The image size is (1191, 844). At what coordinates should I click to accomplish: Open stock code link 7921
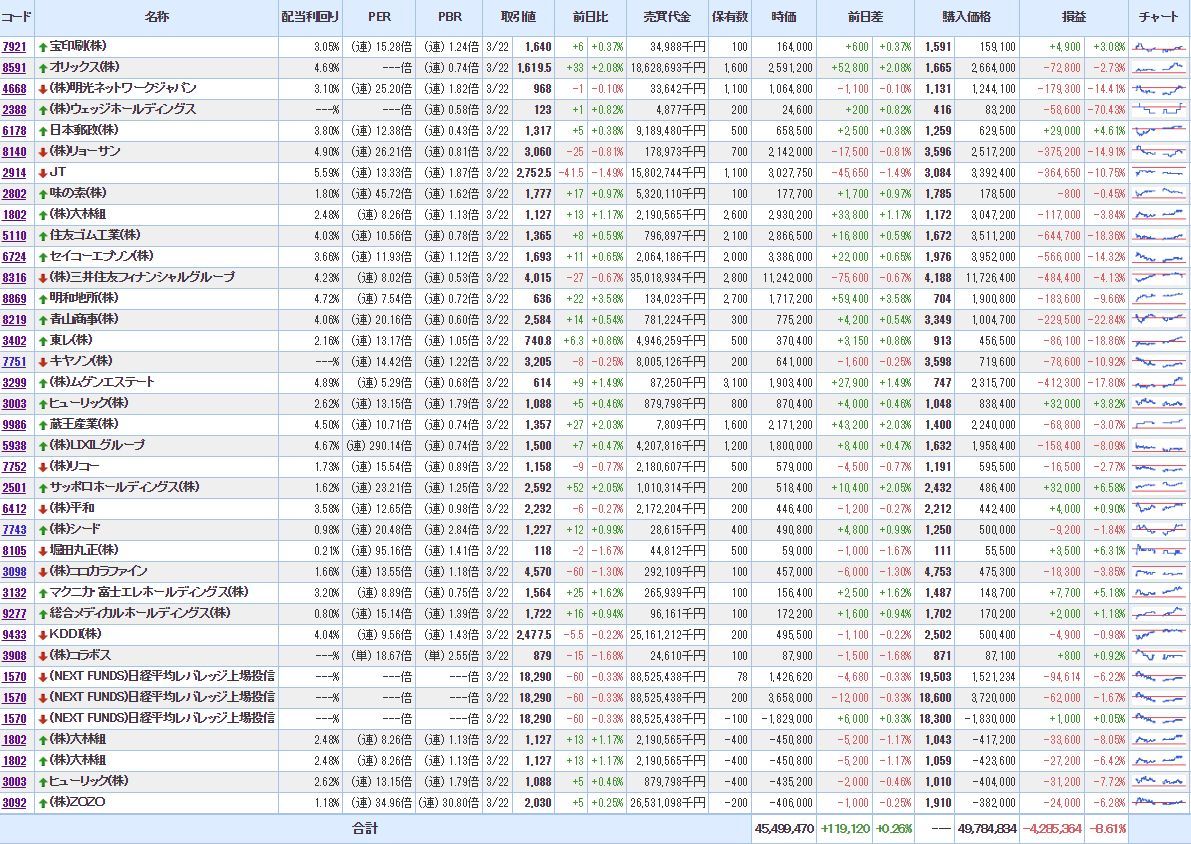(14, 46)
